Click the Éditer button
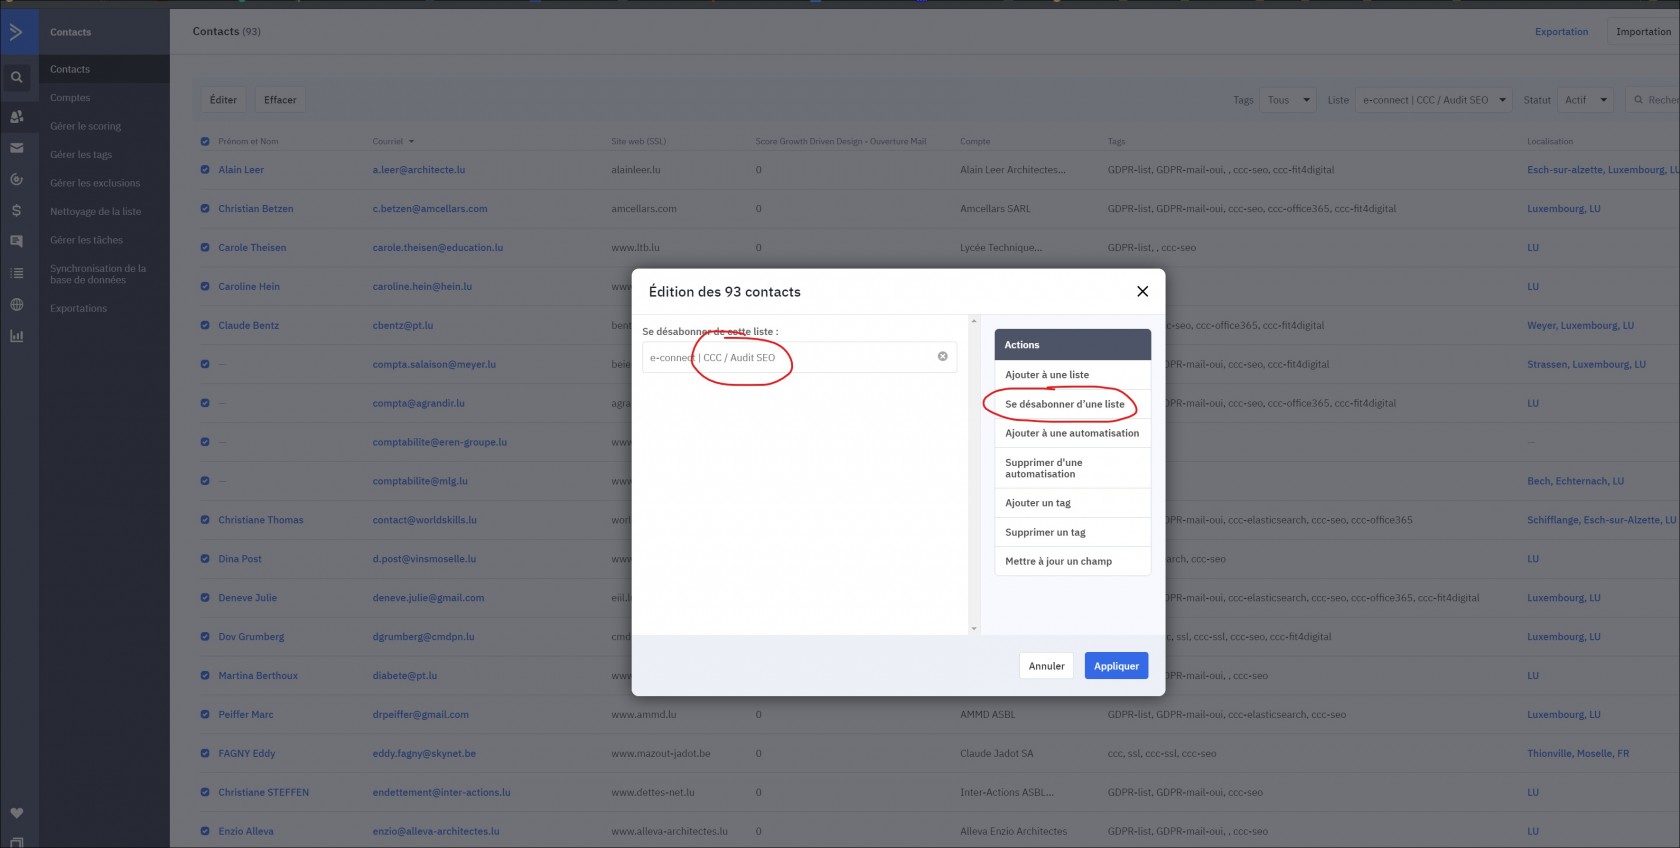 [223, 100]
